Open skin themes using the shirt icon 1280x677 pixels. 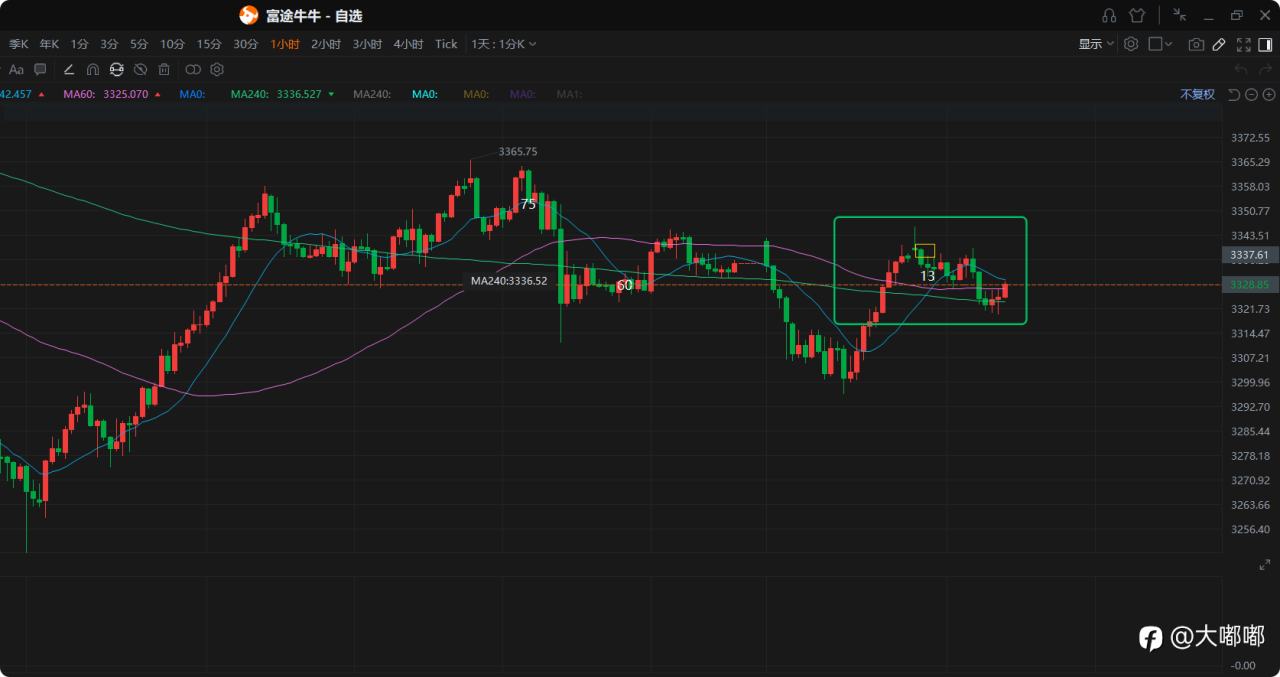(1137, 15)
